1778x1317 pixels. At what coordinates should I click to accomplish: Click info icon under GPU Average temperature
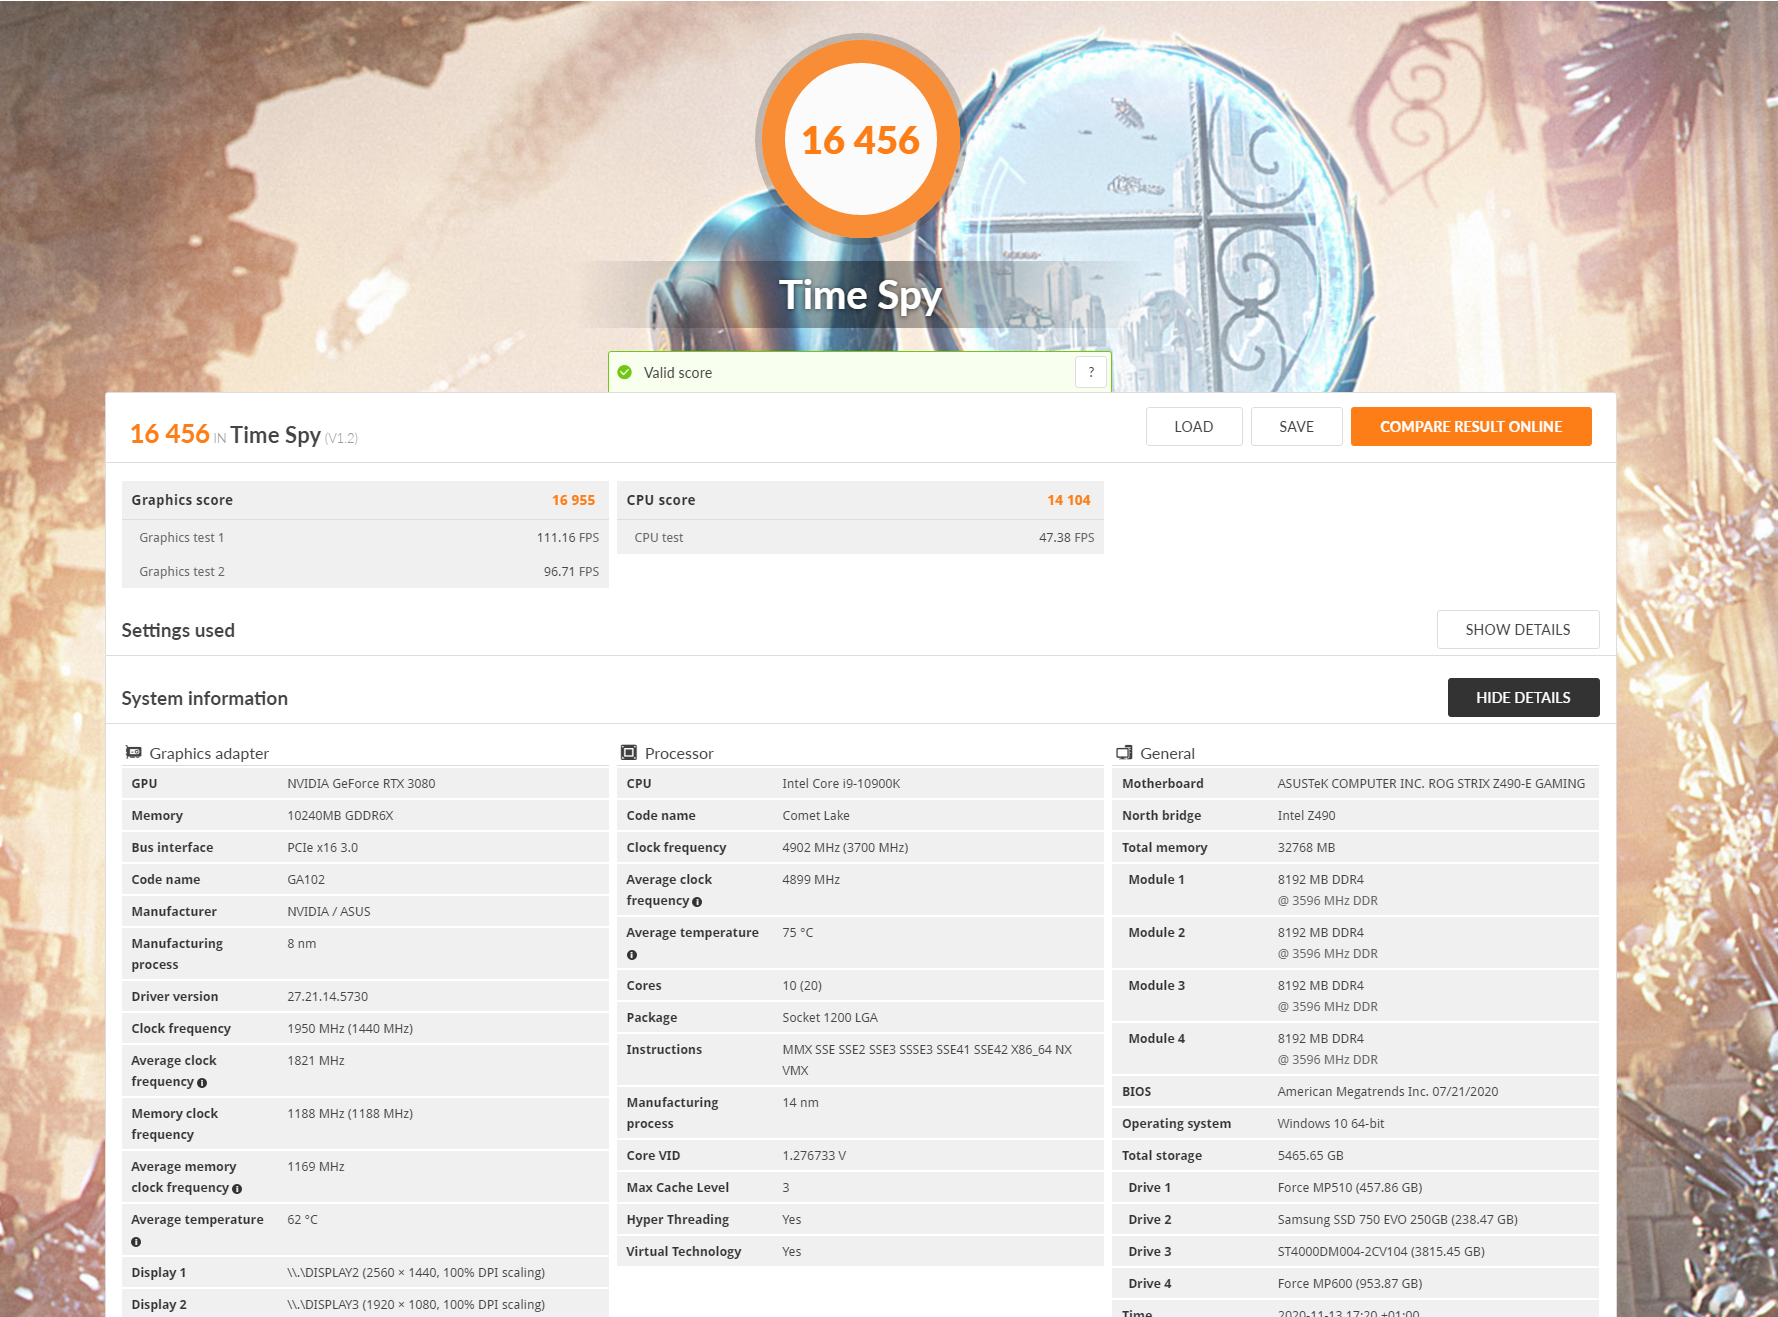click(136, 1242)
